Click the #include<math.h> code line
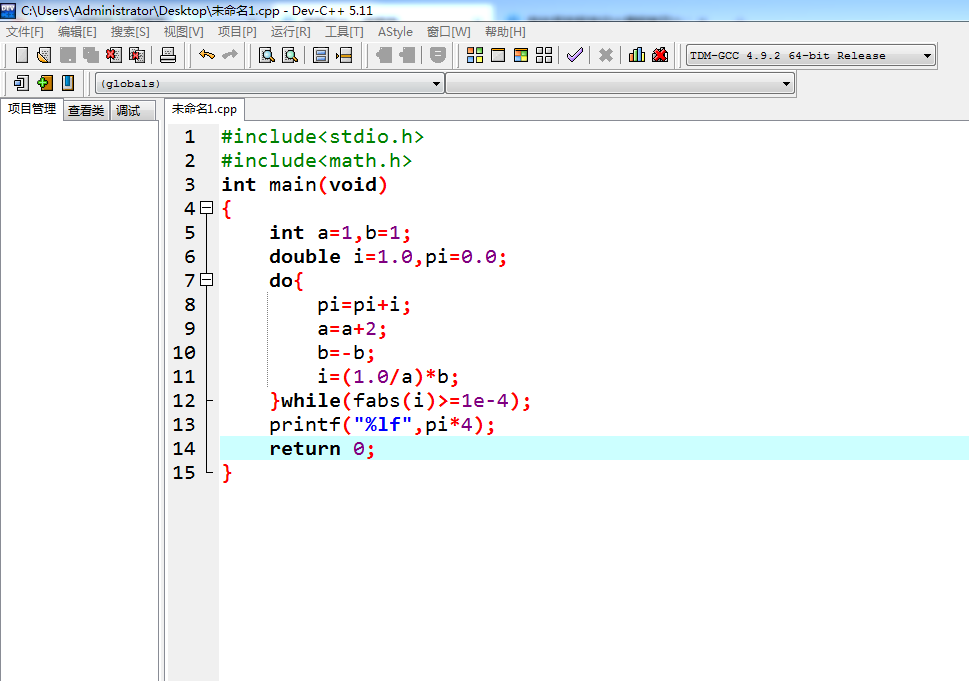This screenshot has width=969, height=681. [316, 160]
